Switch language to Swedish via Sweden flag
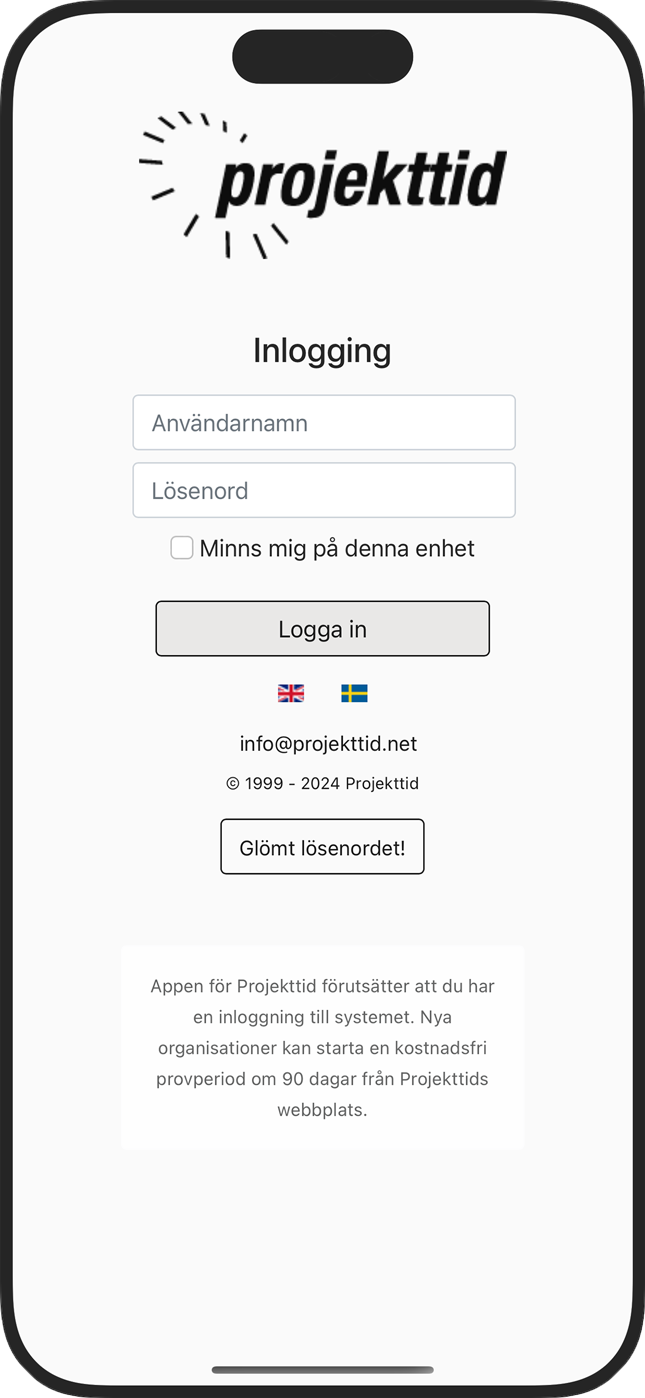Image resolution: width=645 pixels, height=1398 pixels. (x=354, y=693)
